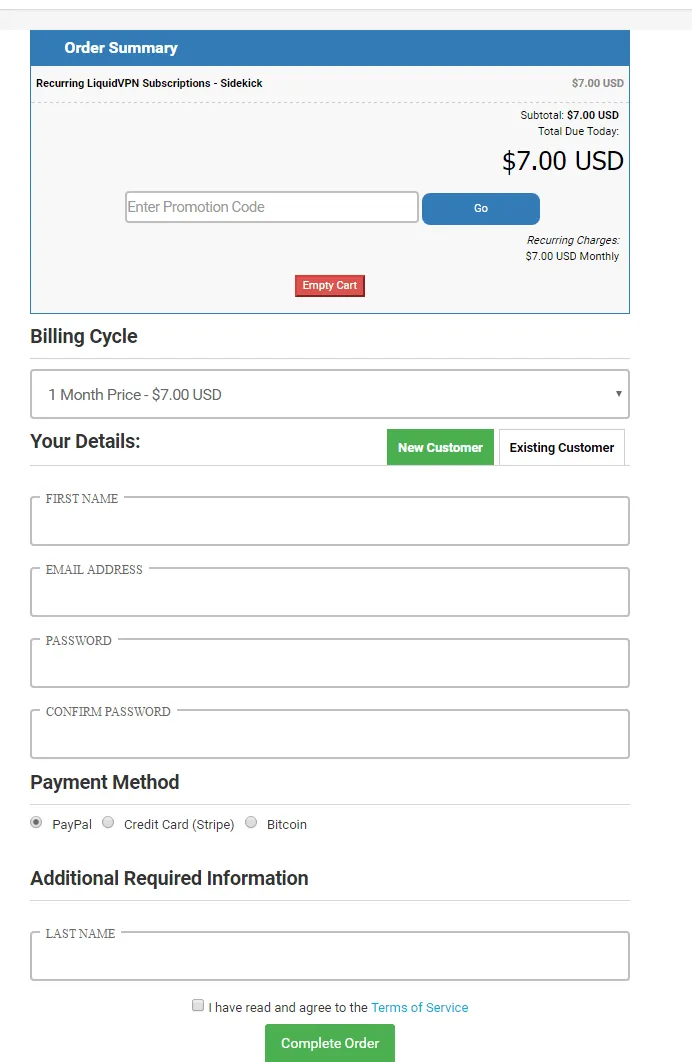Pick Bitcoin as payment method
This screenshot has width=692, height=1062.
tap(251, 823)
